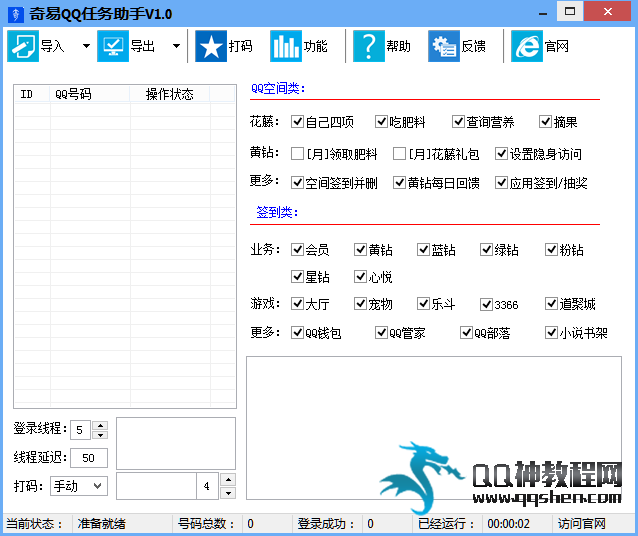
Task: Click the 反馈 toolbar label
Action: pos(473,46)
